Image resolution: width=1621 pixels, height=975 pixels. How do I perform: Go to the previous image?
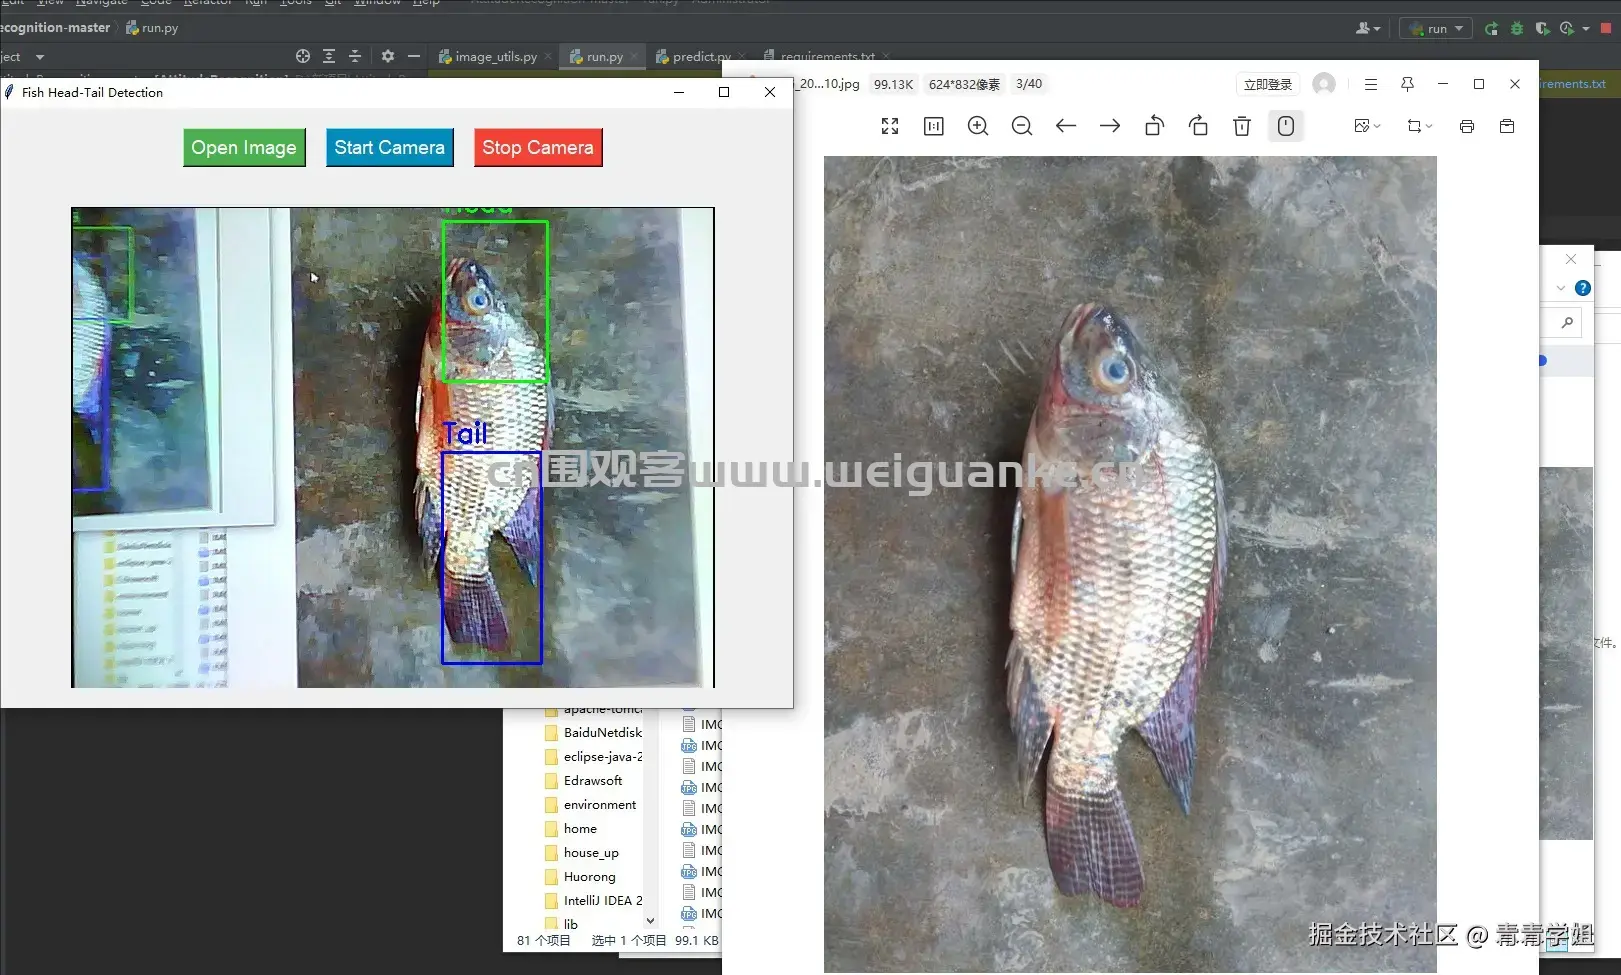pyautogui.click(x=1066, y=126)
